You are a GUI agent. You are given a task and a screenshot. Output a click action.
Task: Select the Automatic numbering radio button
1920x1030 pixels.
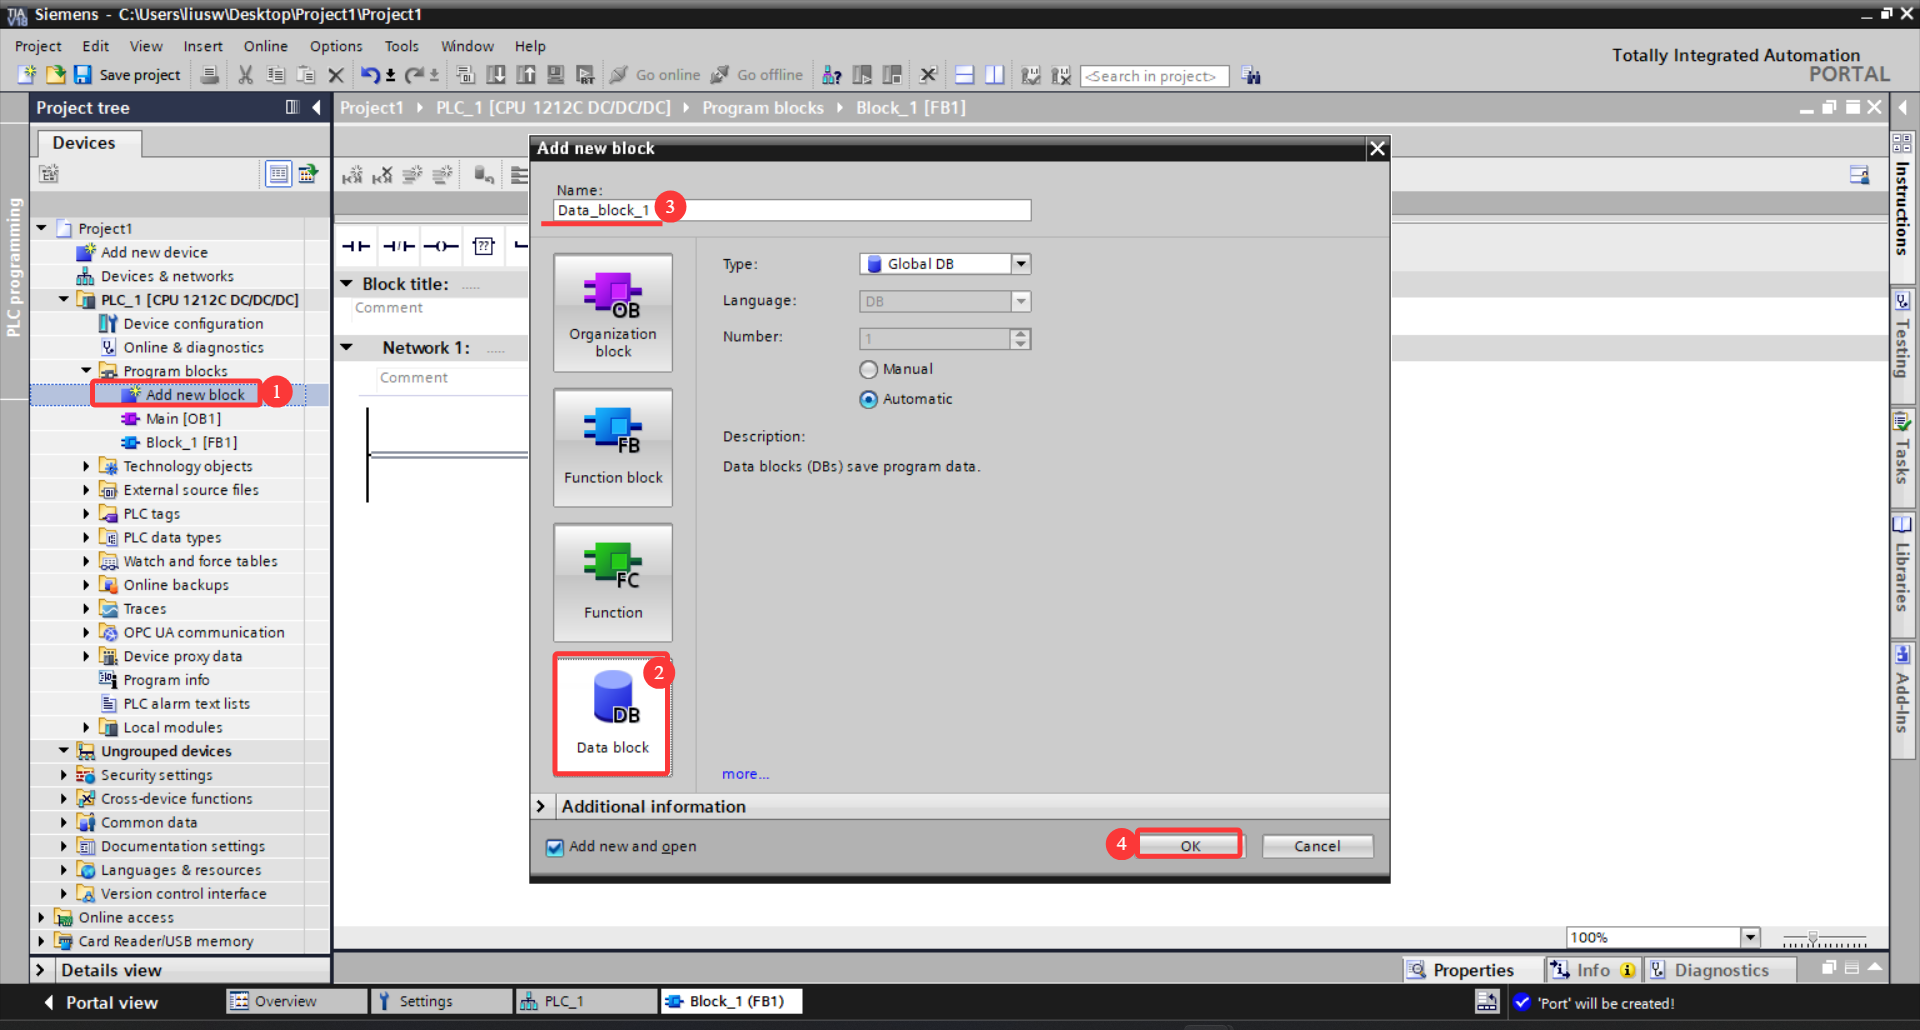point(868,399)
